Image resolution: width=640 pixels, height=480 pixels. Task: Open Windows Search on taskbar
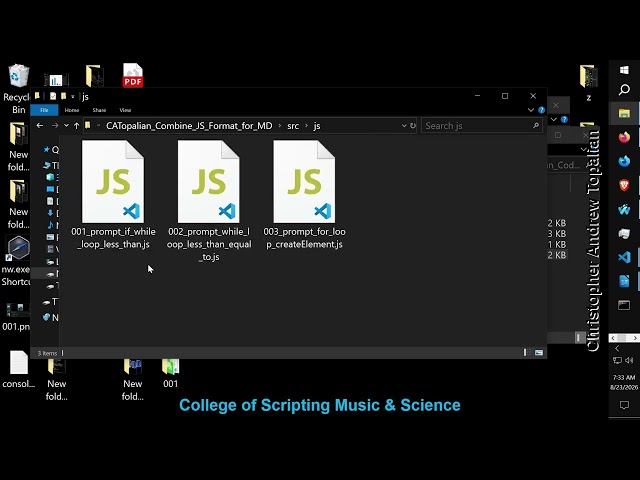(624, 89)
